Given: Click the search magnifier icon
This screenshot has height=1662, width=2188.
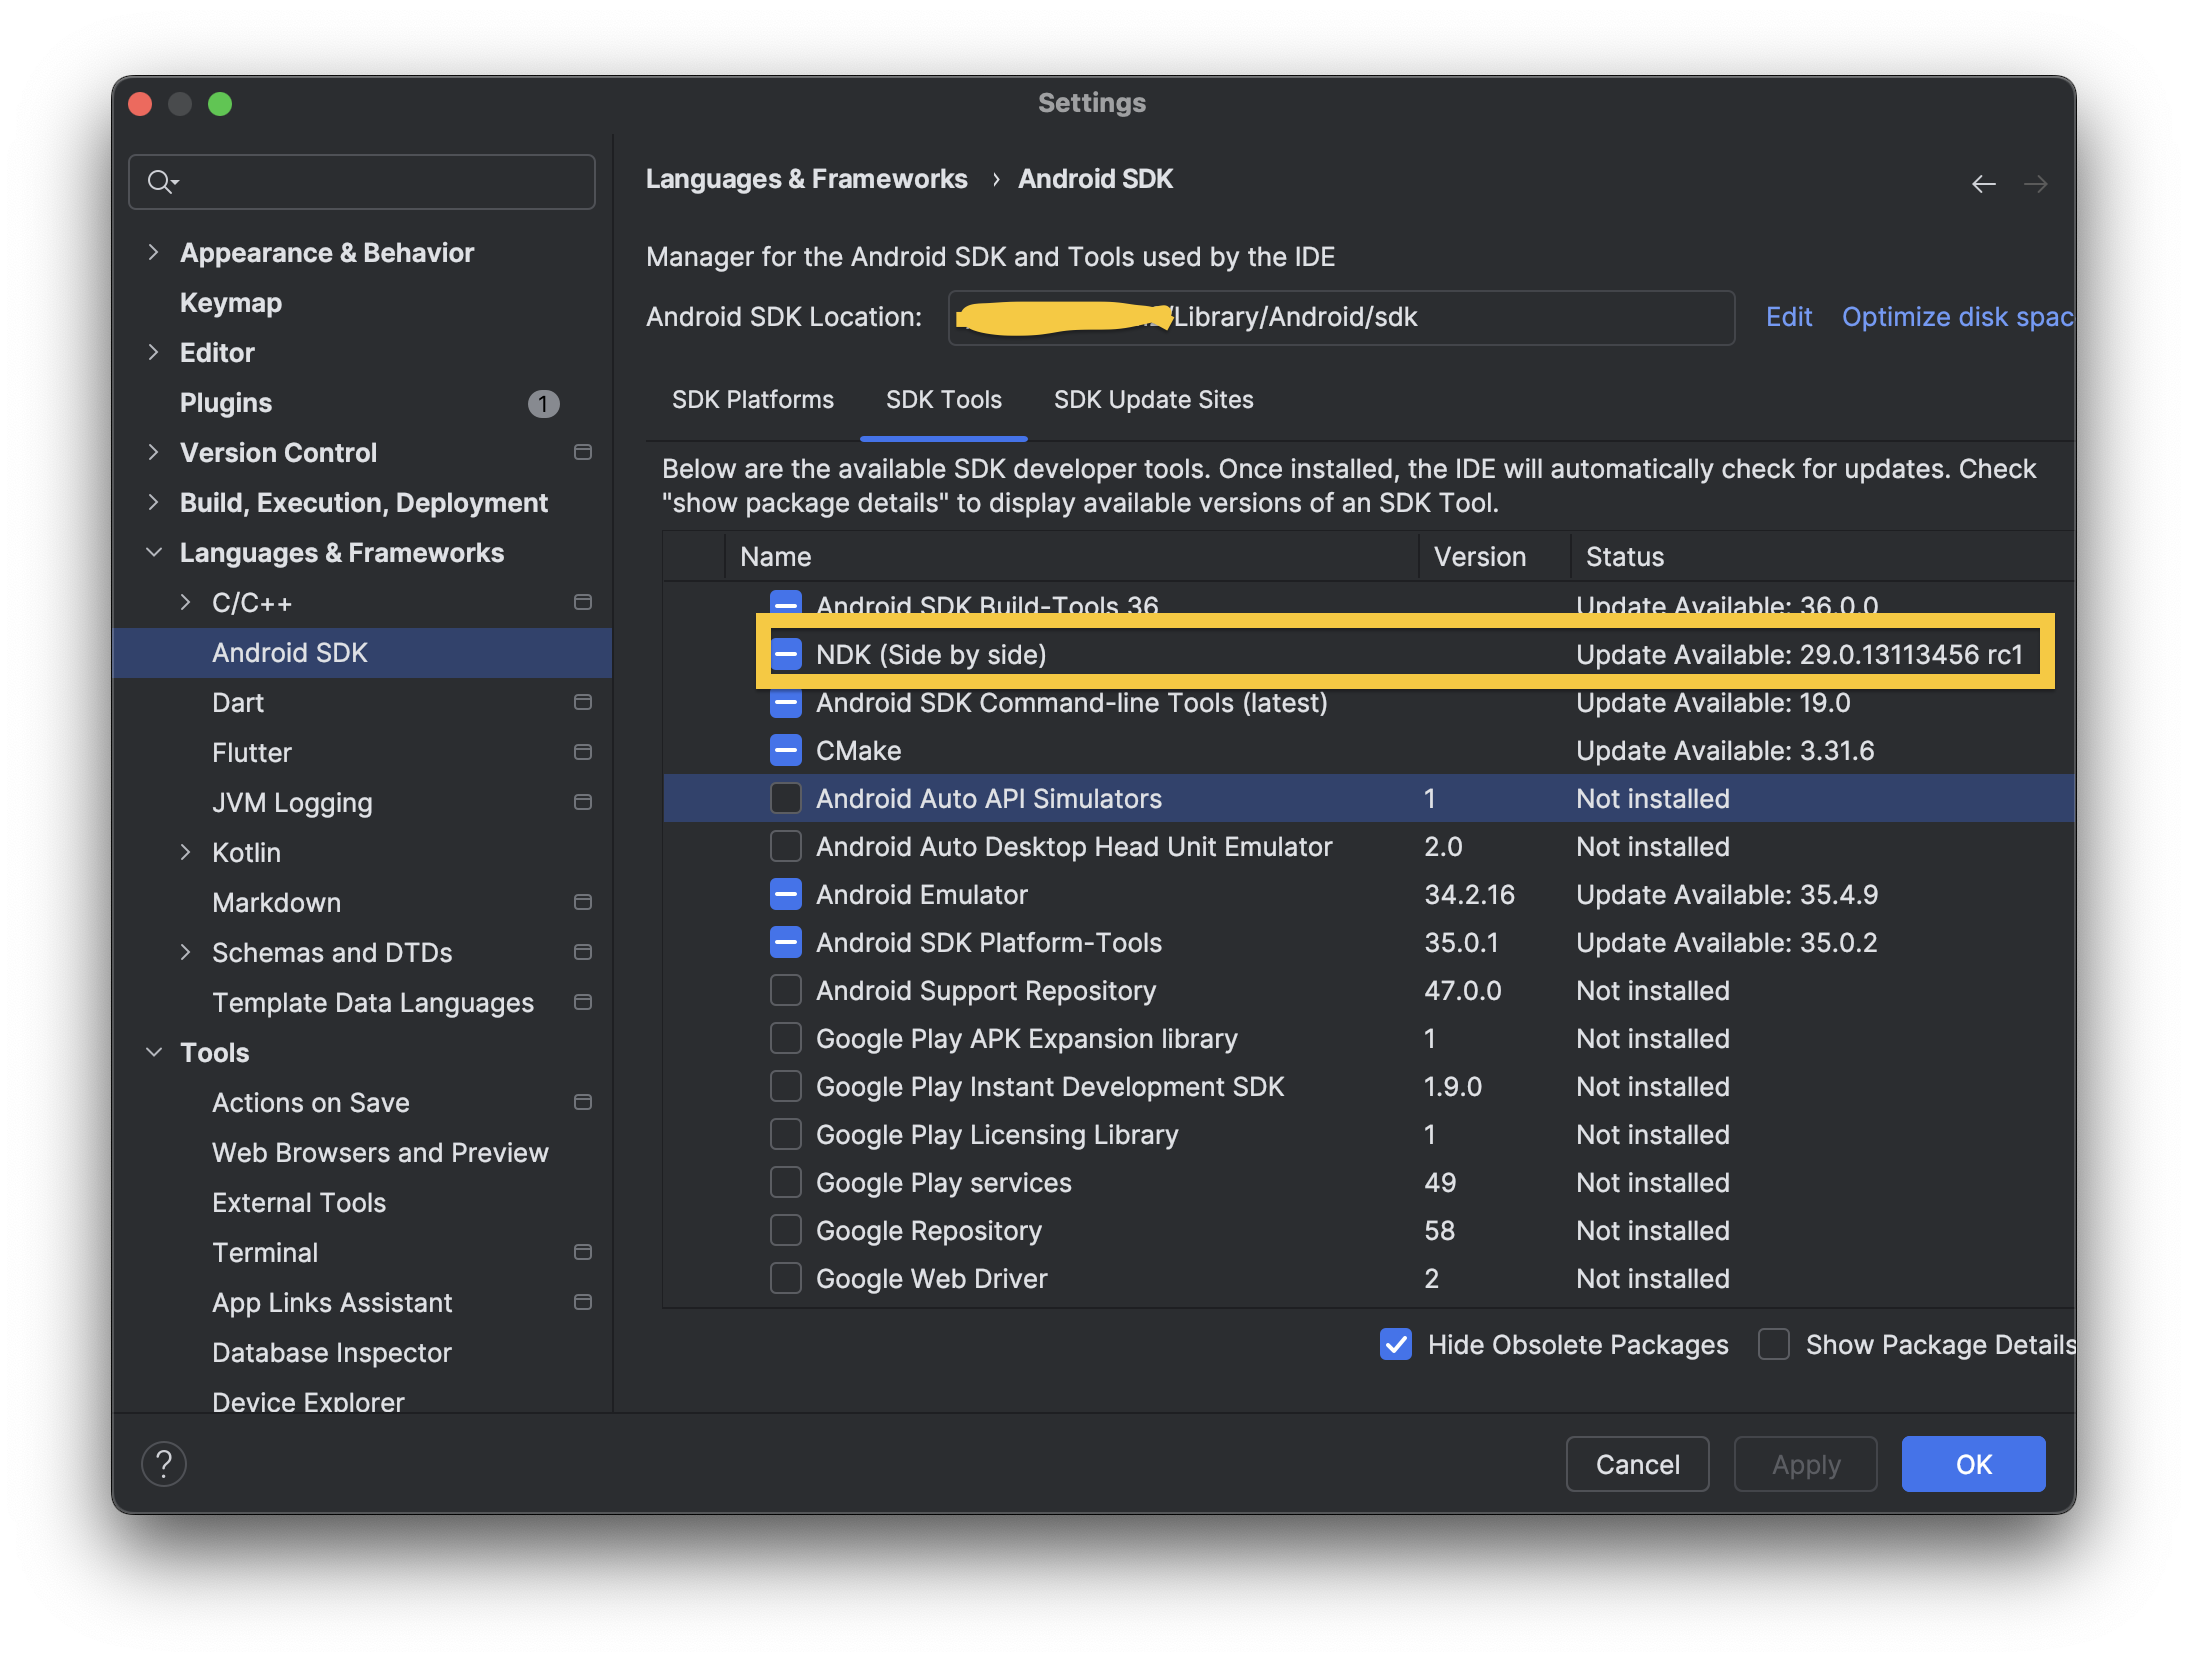Looking at the screenshot, I should click(x=160, y=182).
